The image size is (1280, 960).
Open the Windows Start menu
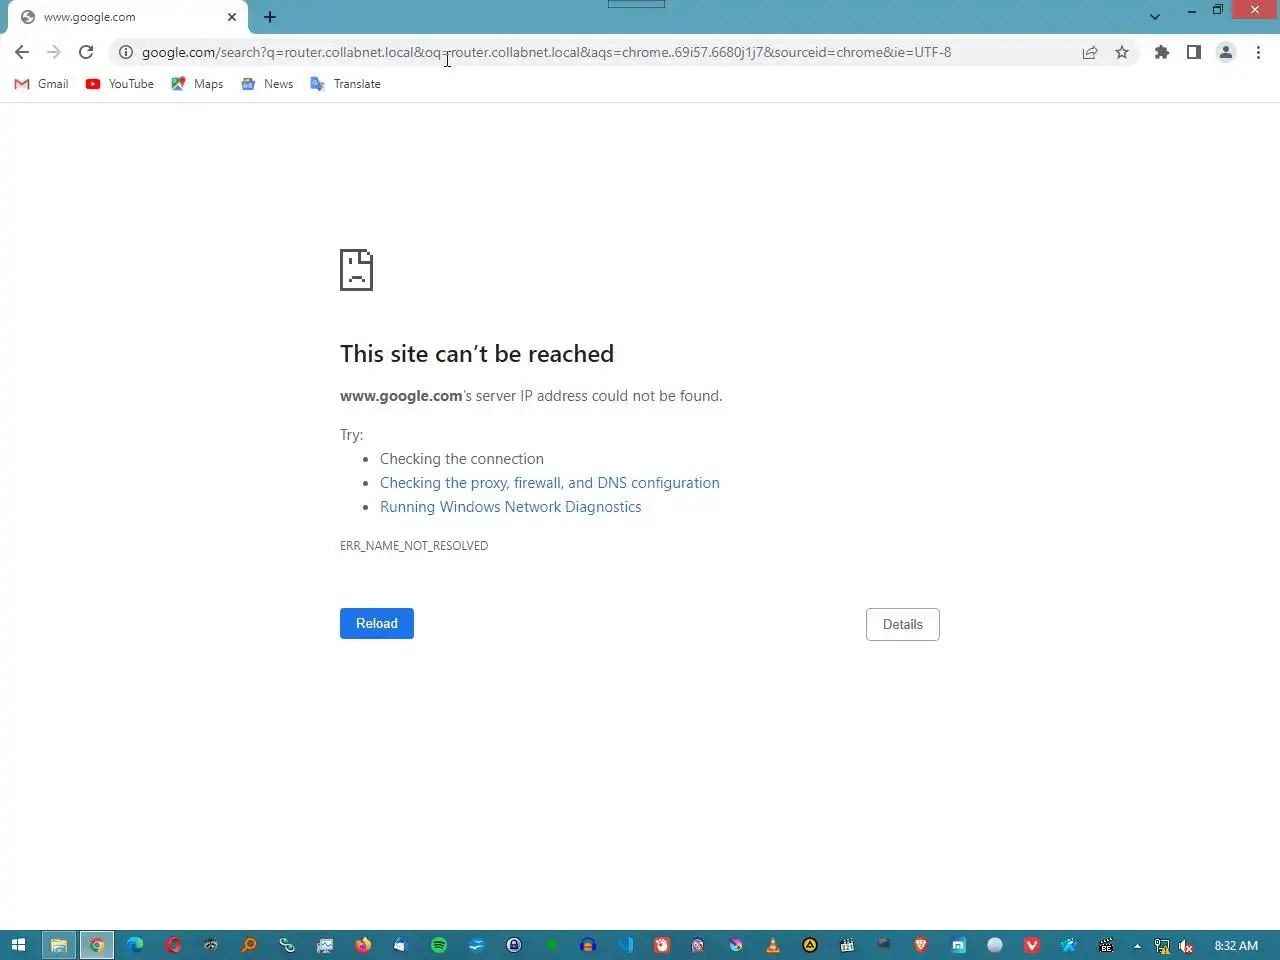click(x=18, y=945)
